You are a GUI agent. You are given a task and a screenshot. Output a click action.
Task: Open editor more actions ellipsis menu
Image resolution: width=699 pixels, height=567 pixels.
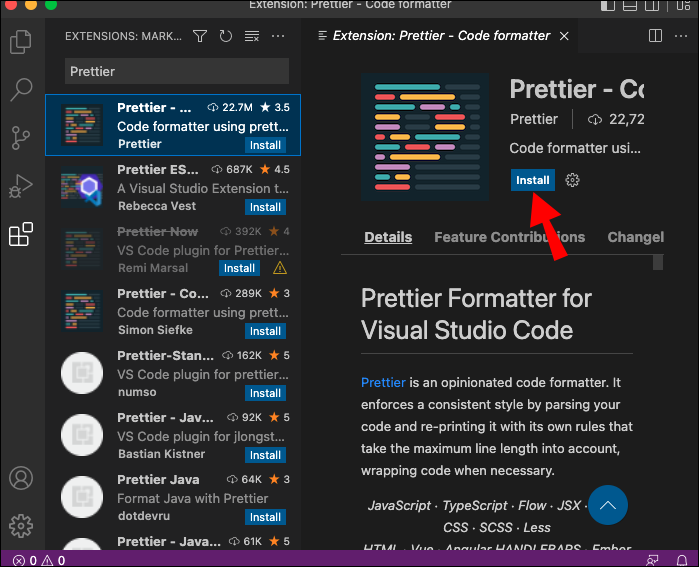tap(681, 36)
